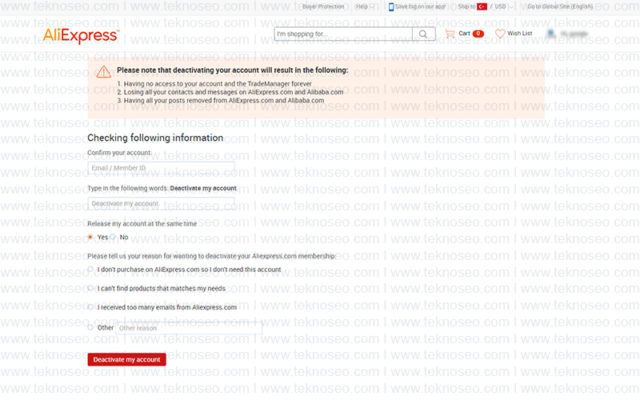The width and height of the screenshot is (640, 400).
Task: Click the Turkey flag icon
Action: [x=482, y=7]
